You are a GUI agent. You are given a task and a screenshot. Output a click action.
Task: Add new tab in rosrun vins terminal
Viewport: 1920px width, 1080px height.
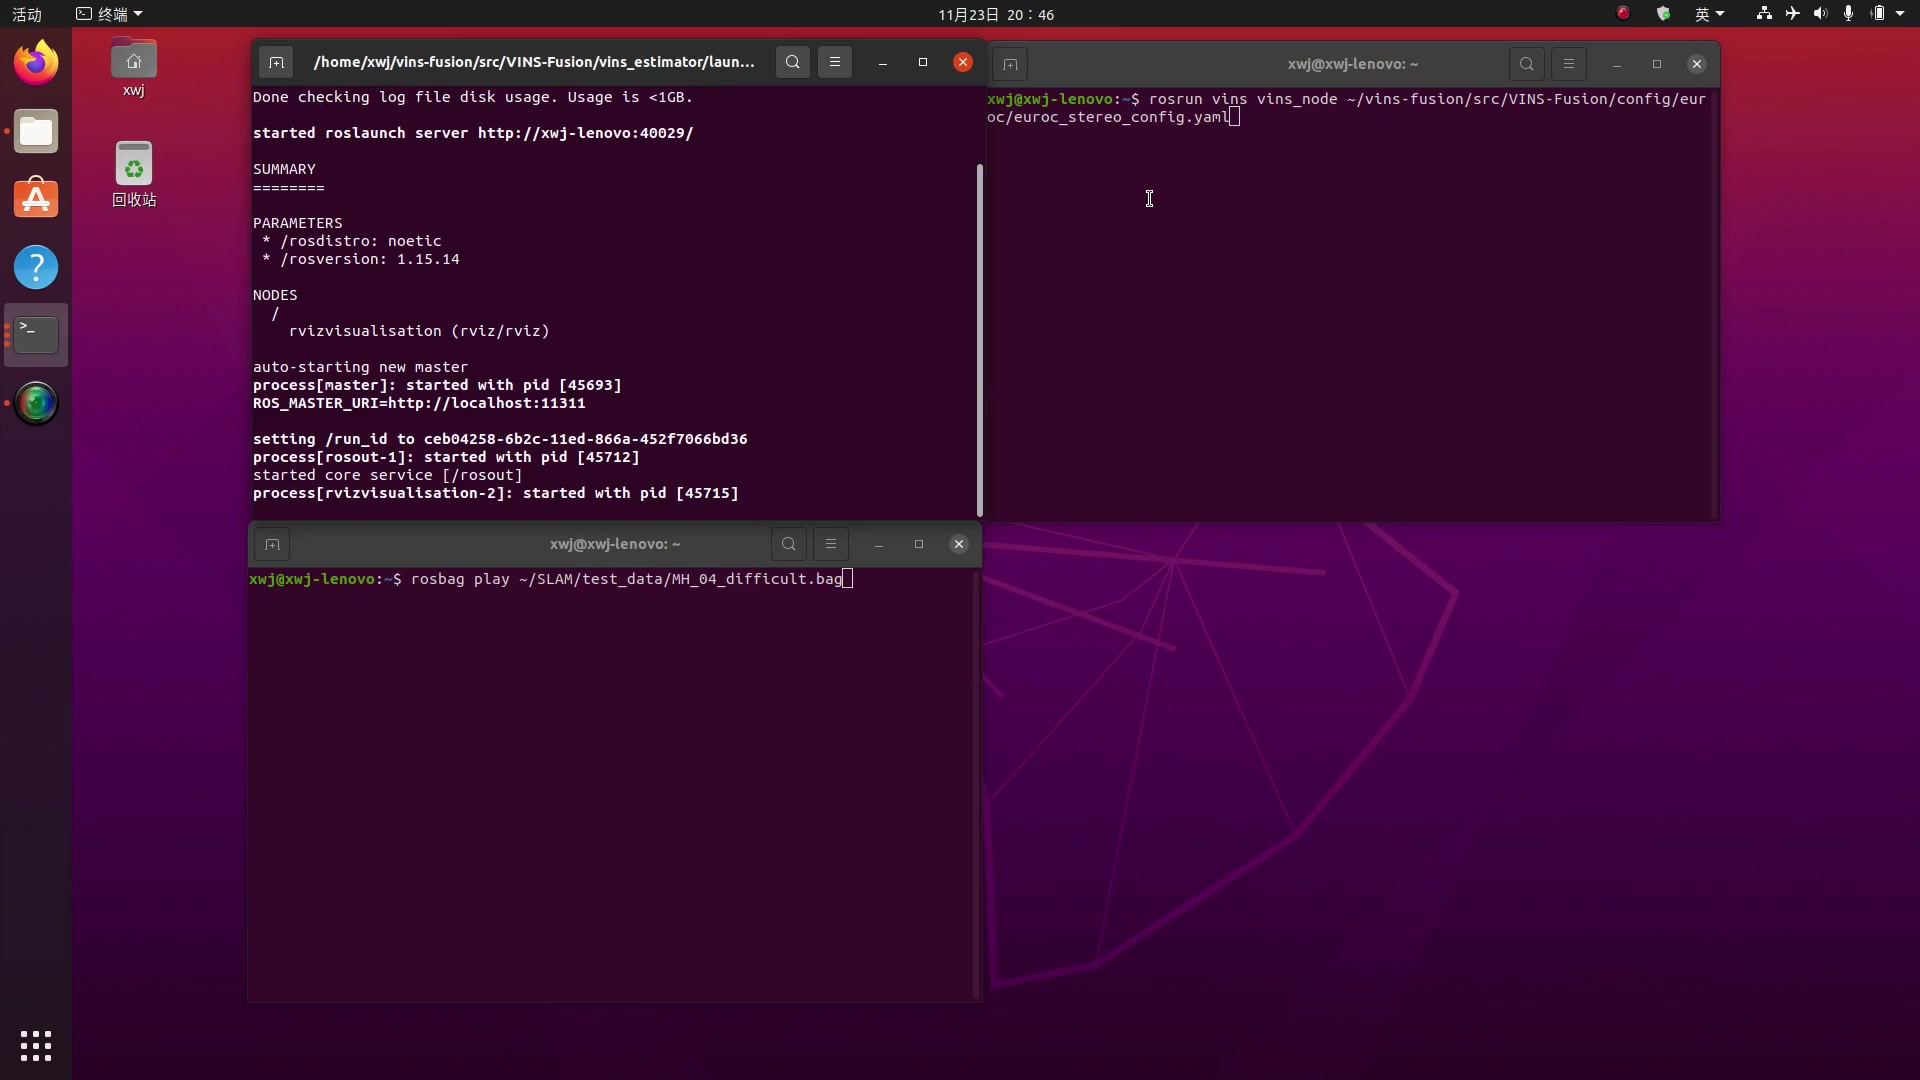(1010, 64)
